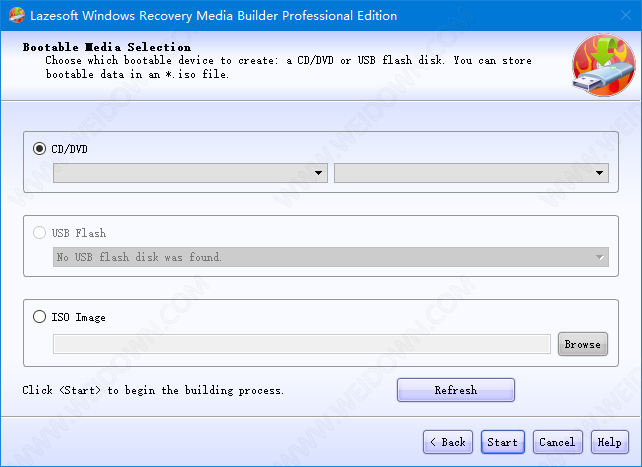Click the "Click <Start> to begin" instruction text
This screenshot has width=642, height=467.
click(153, 390)
